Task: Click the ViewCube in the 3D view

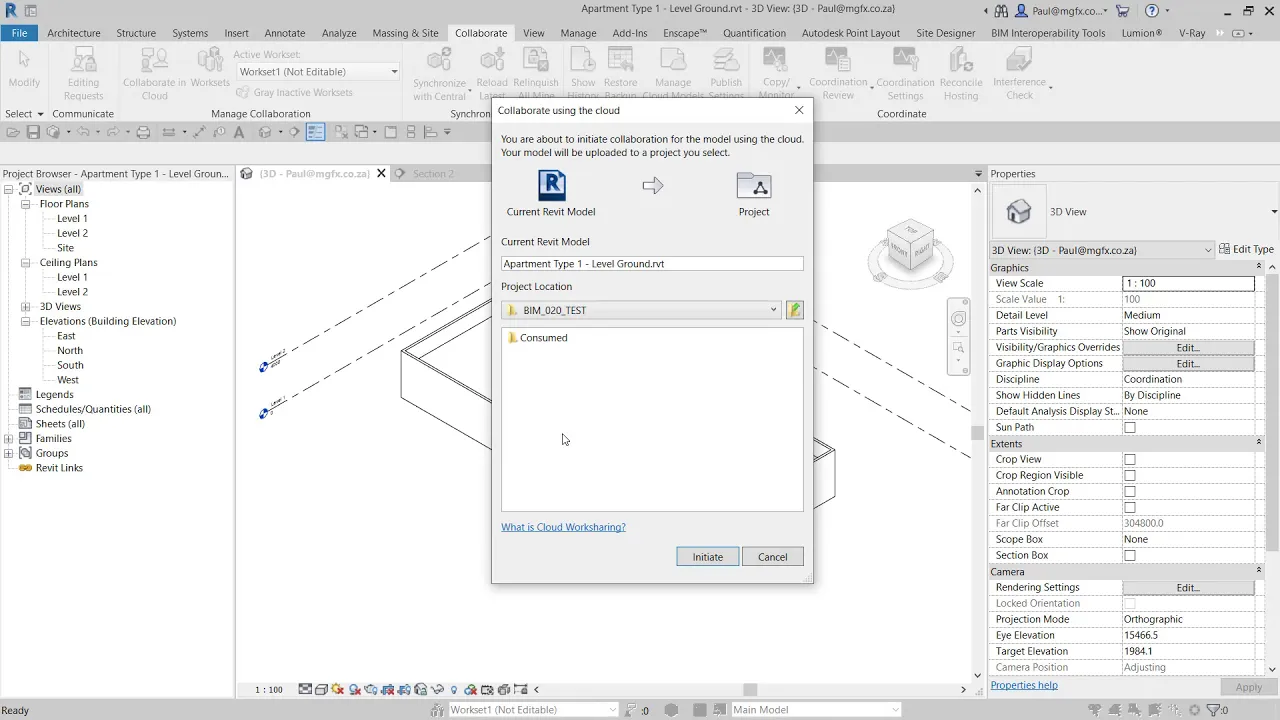Action: 909,247
